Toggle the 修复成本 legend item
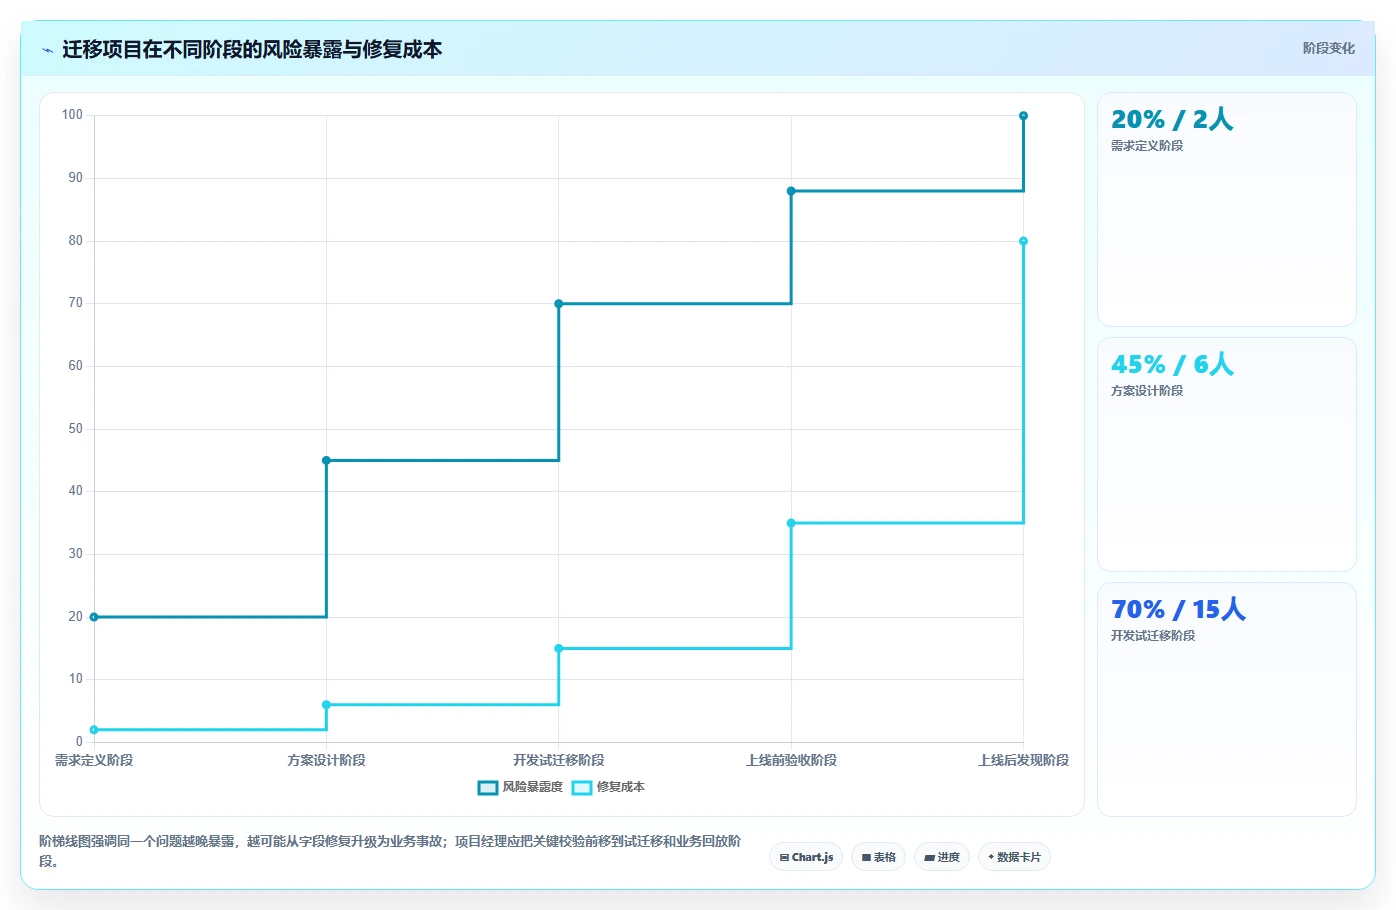The width and height of the screenshot is (1396, 910). click(x=608, y=787)
